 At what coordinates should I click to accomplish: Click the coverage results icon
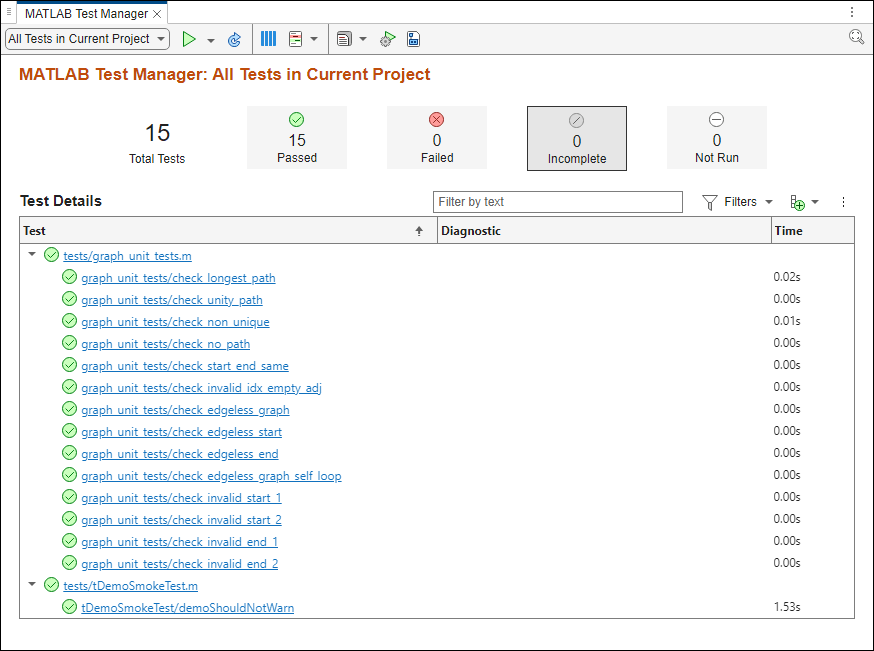pyautogui.click(x=295, y=39)
